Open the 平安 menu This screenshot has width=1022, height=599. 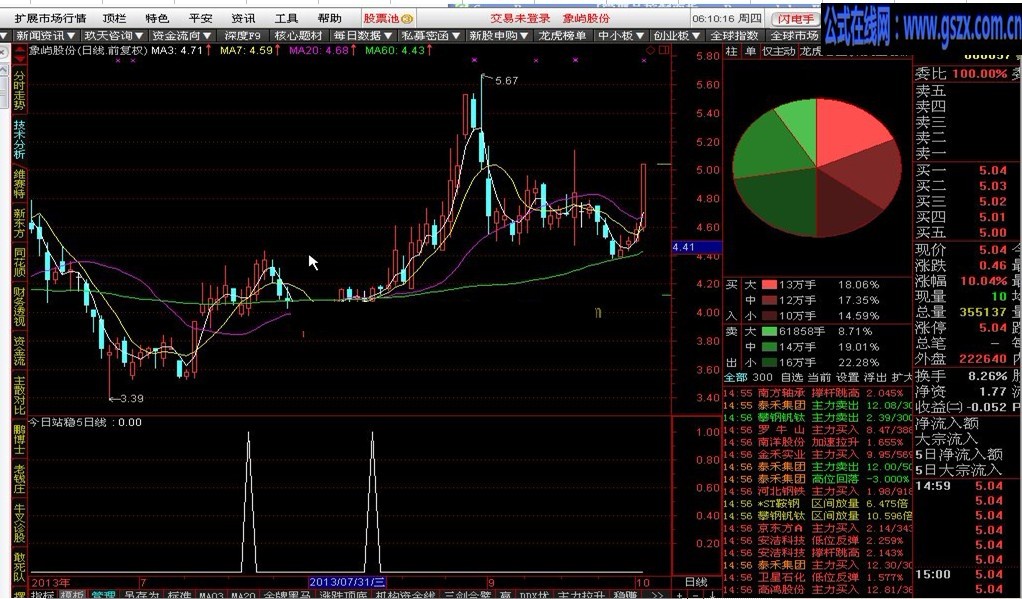pos(201,18)
